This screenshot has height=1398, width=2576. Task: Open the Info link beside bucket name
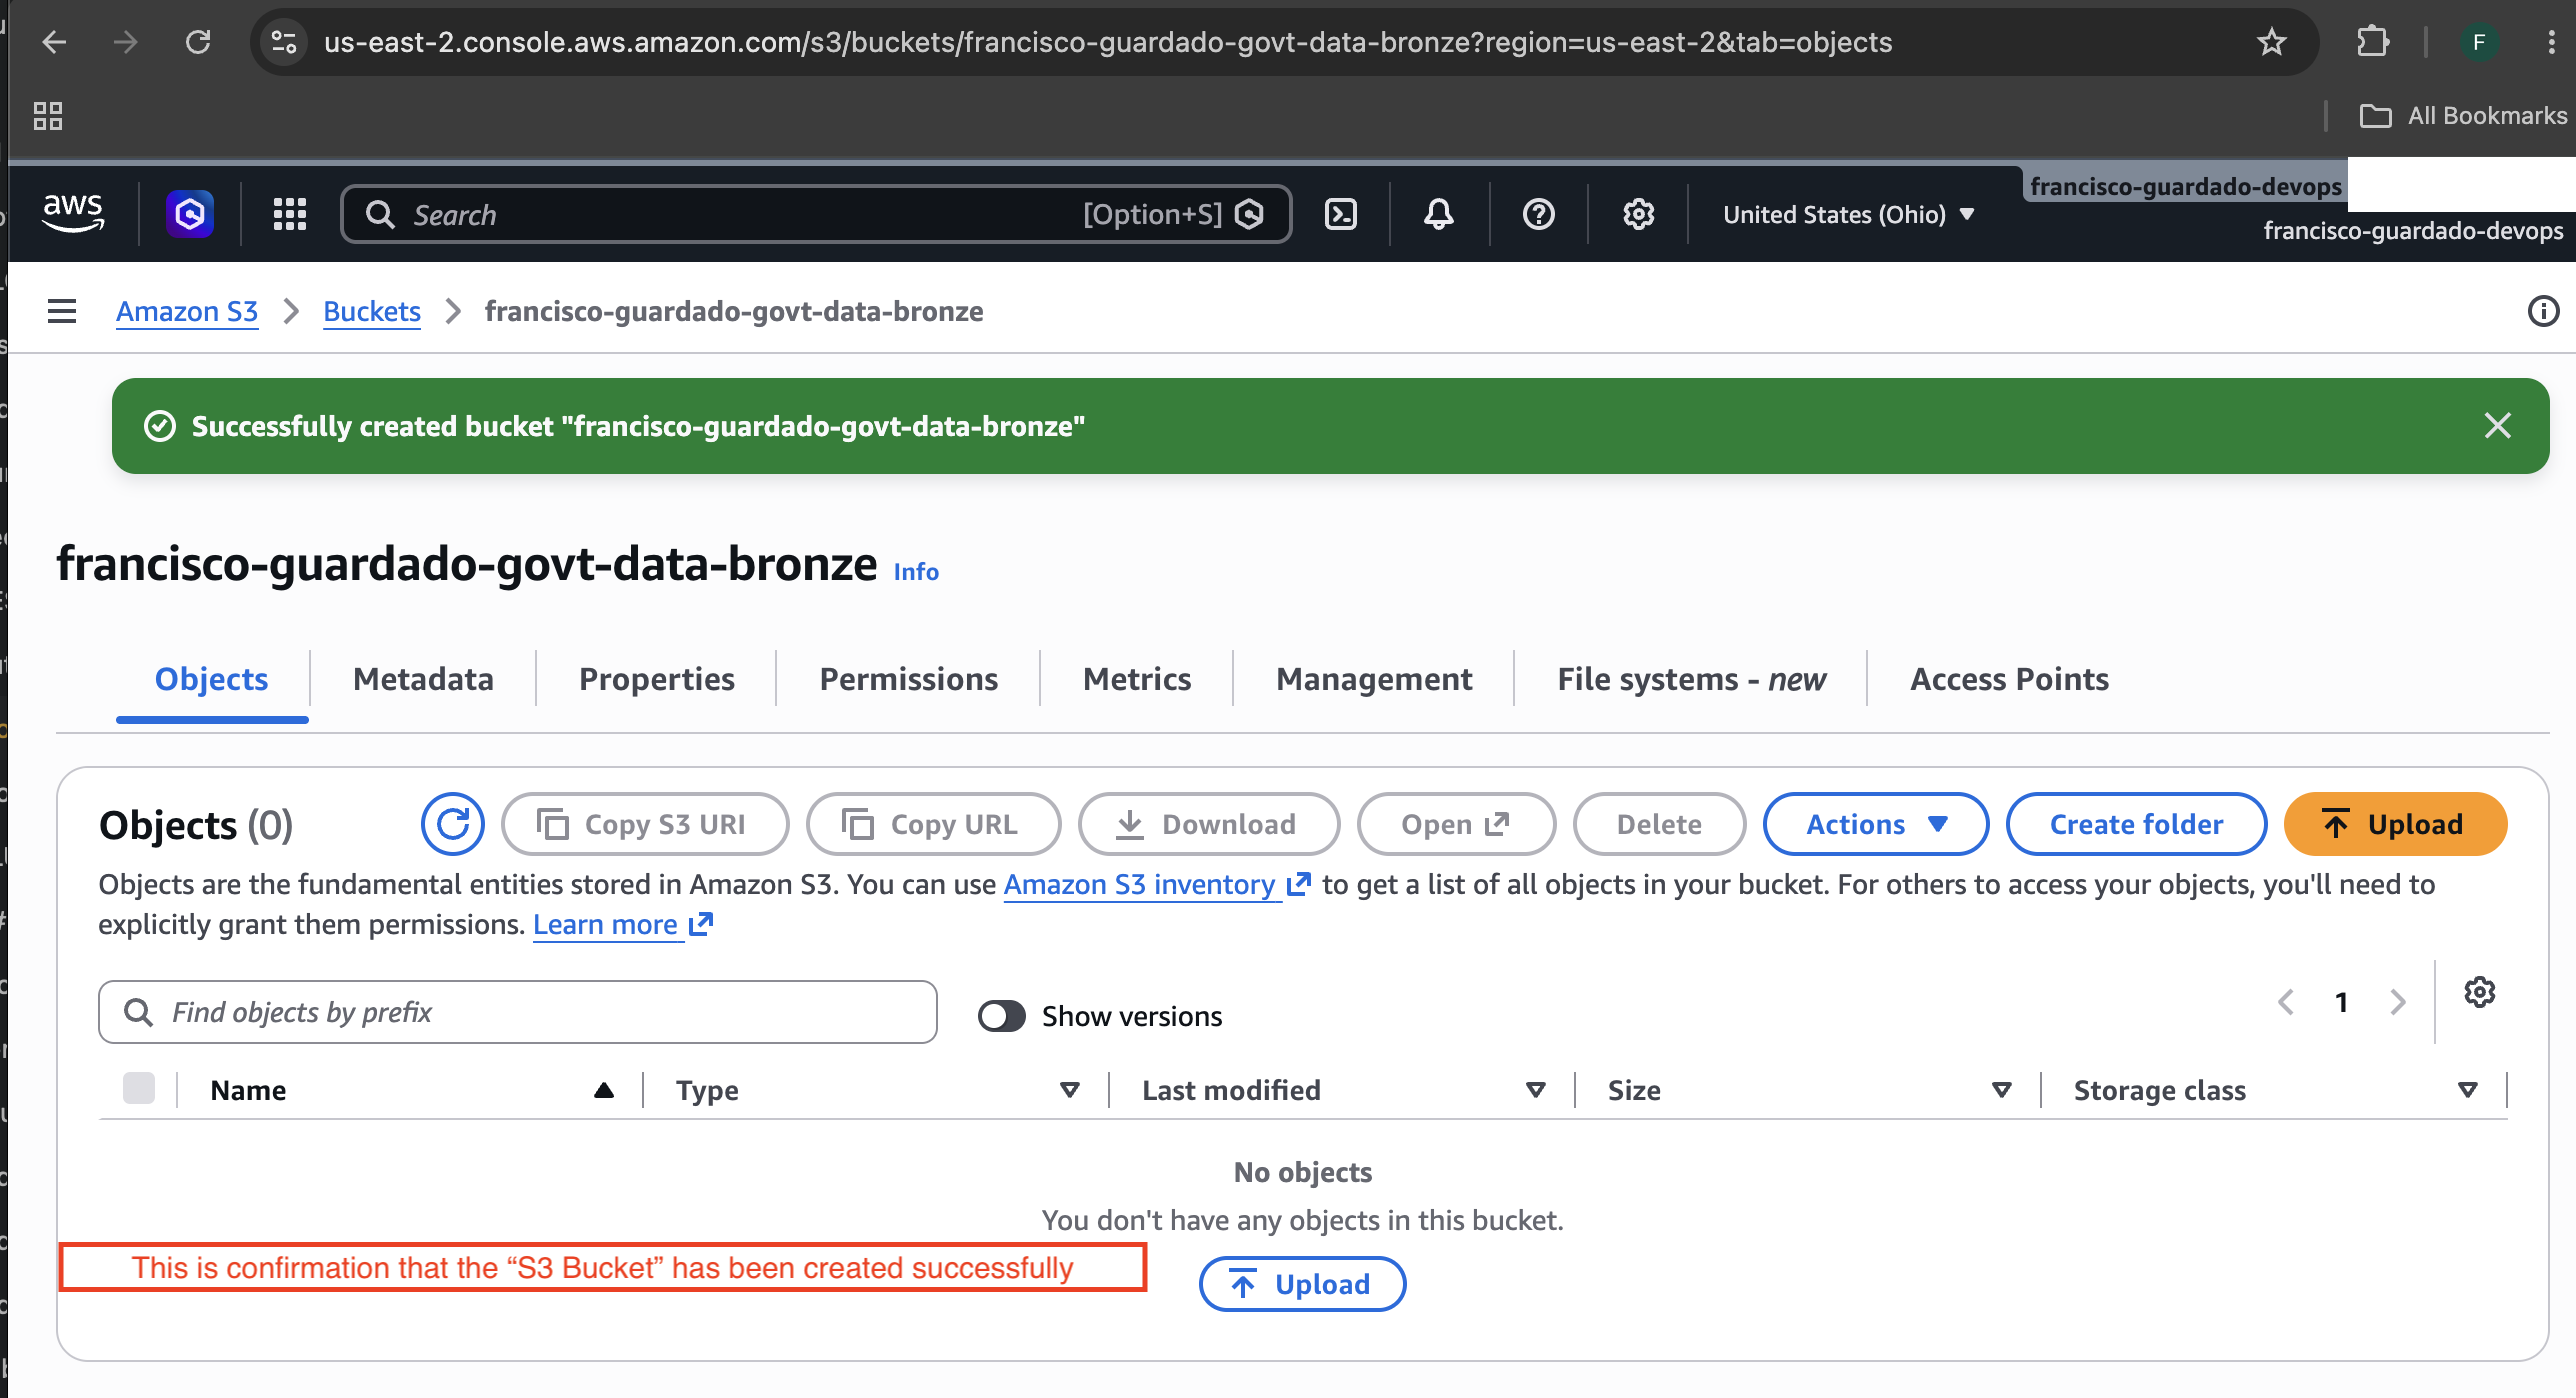click(916, 571)
